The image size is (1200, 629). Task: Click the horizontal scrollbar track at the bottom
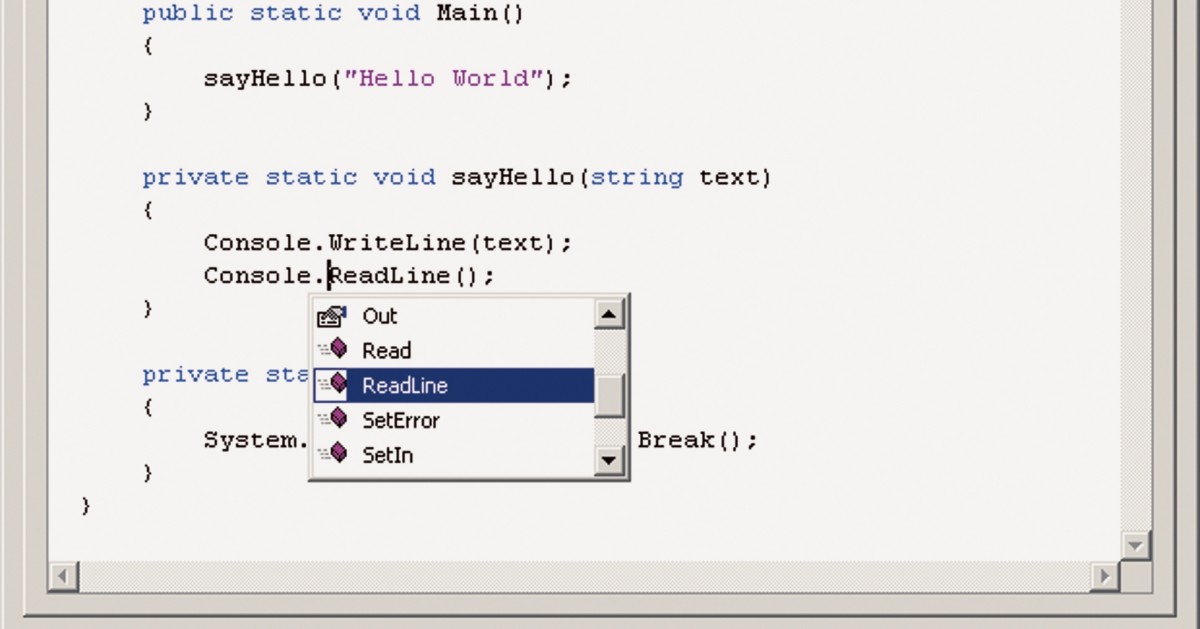[x=580, y=576]
